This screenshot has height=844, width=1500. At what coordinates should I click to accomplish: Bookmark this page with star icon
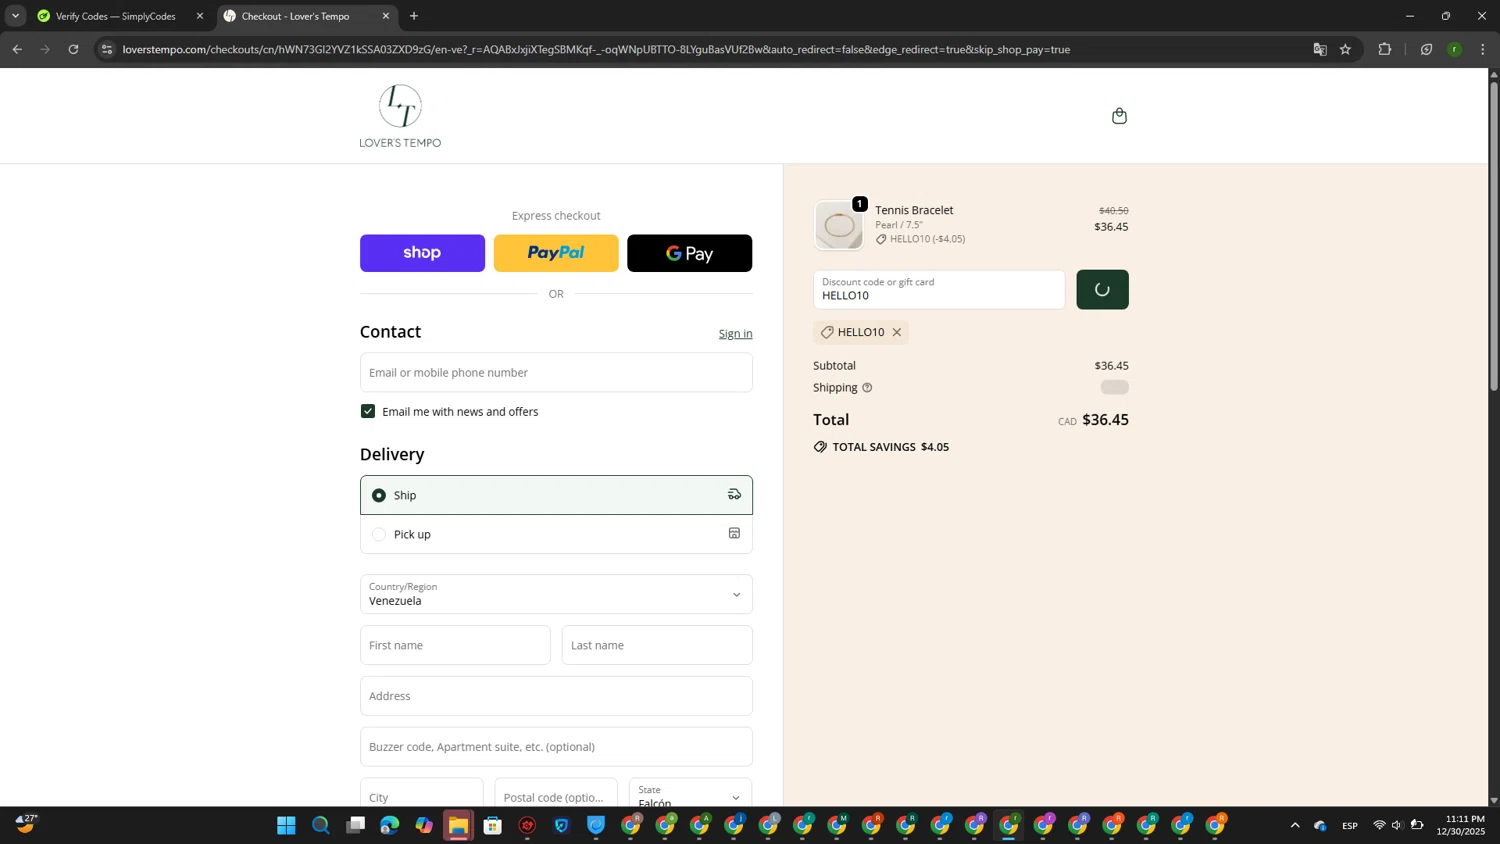(x=1345, y=49)
